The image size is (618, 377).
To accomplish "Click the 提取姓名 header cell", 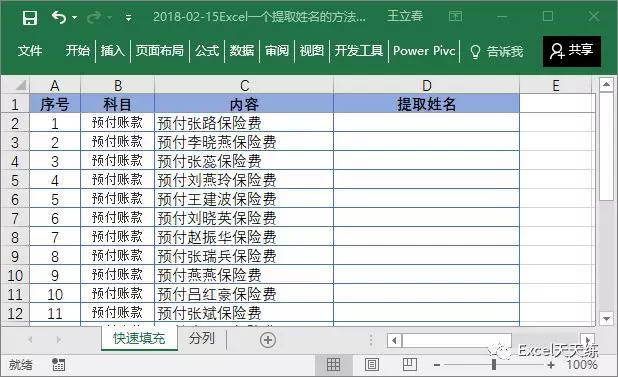I will pyautogui.click(x=426, y=104).
